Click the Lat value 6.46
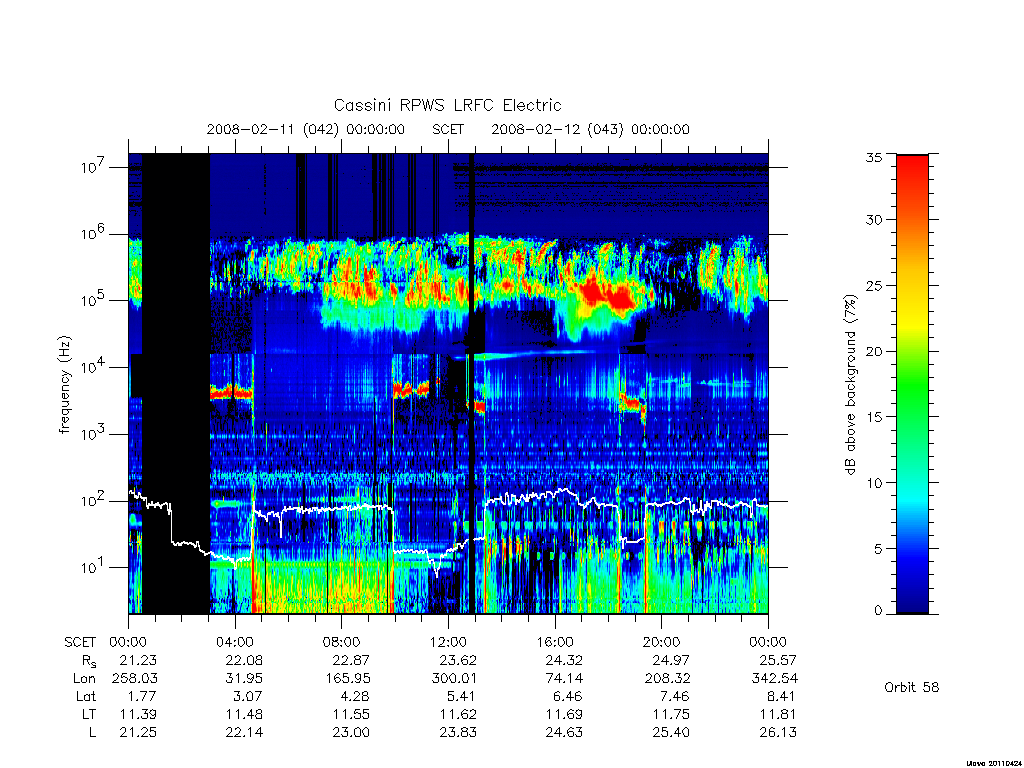1024x768 pixels. click(x=564, y=696)
